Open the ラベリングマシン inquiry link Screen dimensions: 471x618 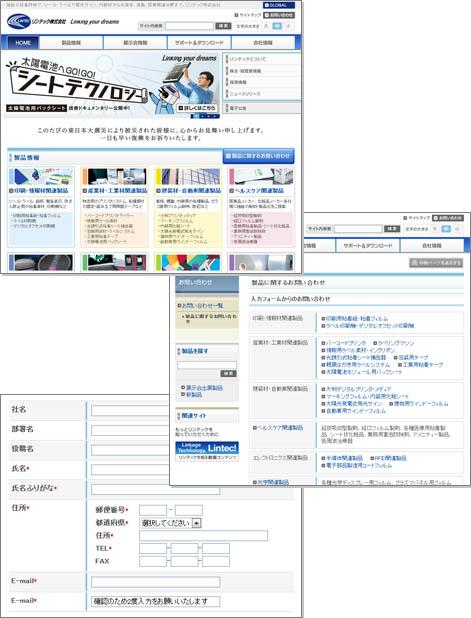click(394, 343)
